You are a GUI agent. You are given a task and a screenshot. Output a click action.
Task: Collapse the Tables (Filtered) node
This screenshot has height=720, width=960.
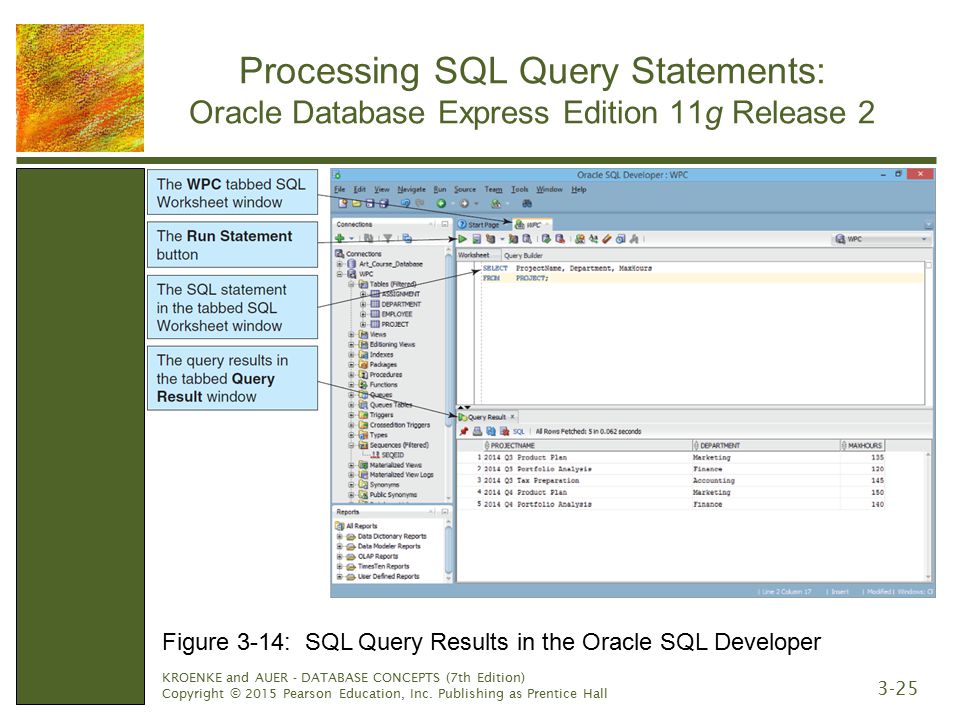coord(351,285)
